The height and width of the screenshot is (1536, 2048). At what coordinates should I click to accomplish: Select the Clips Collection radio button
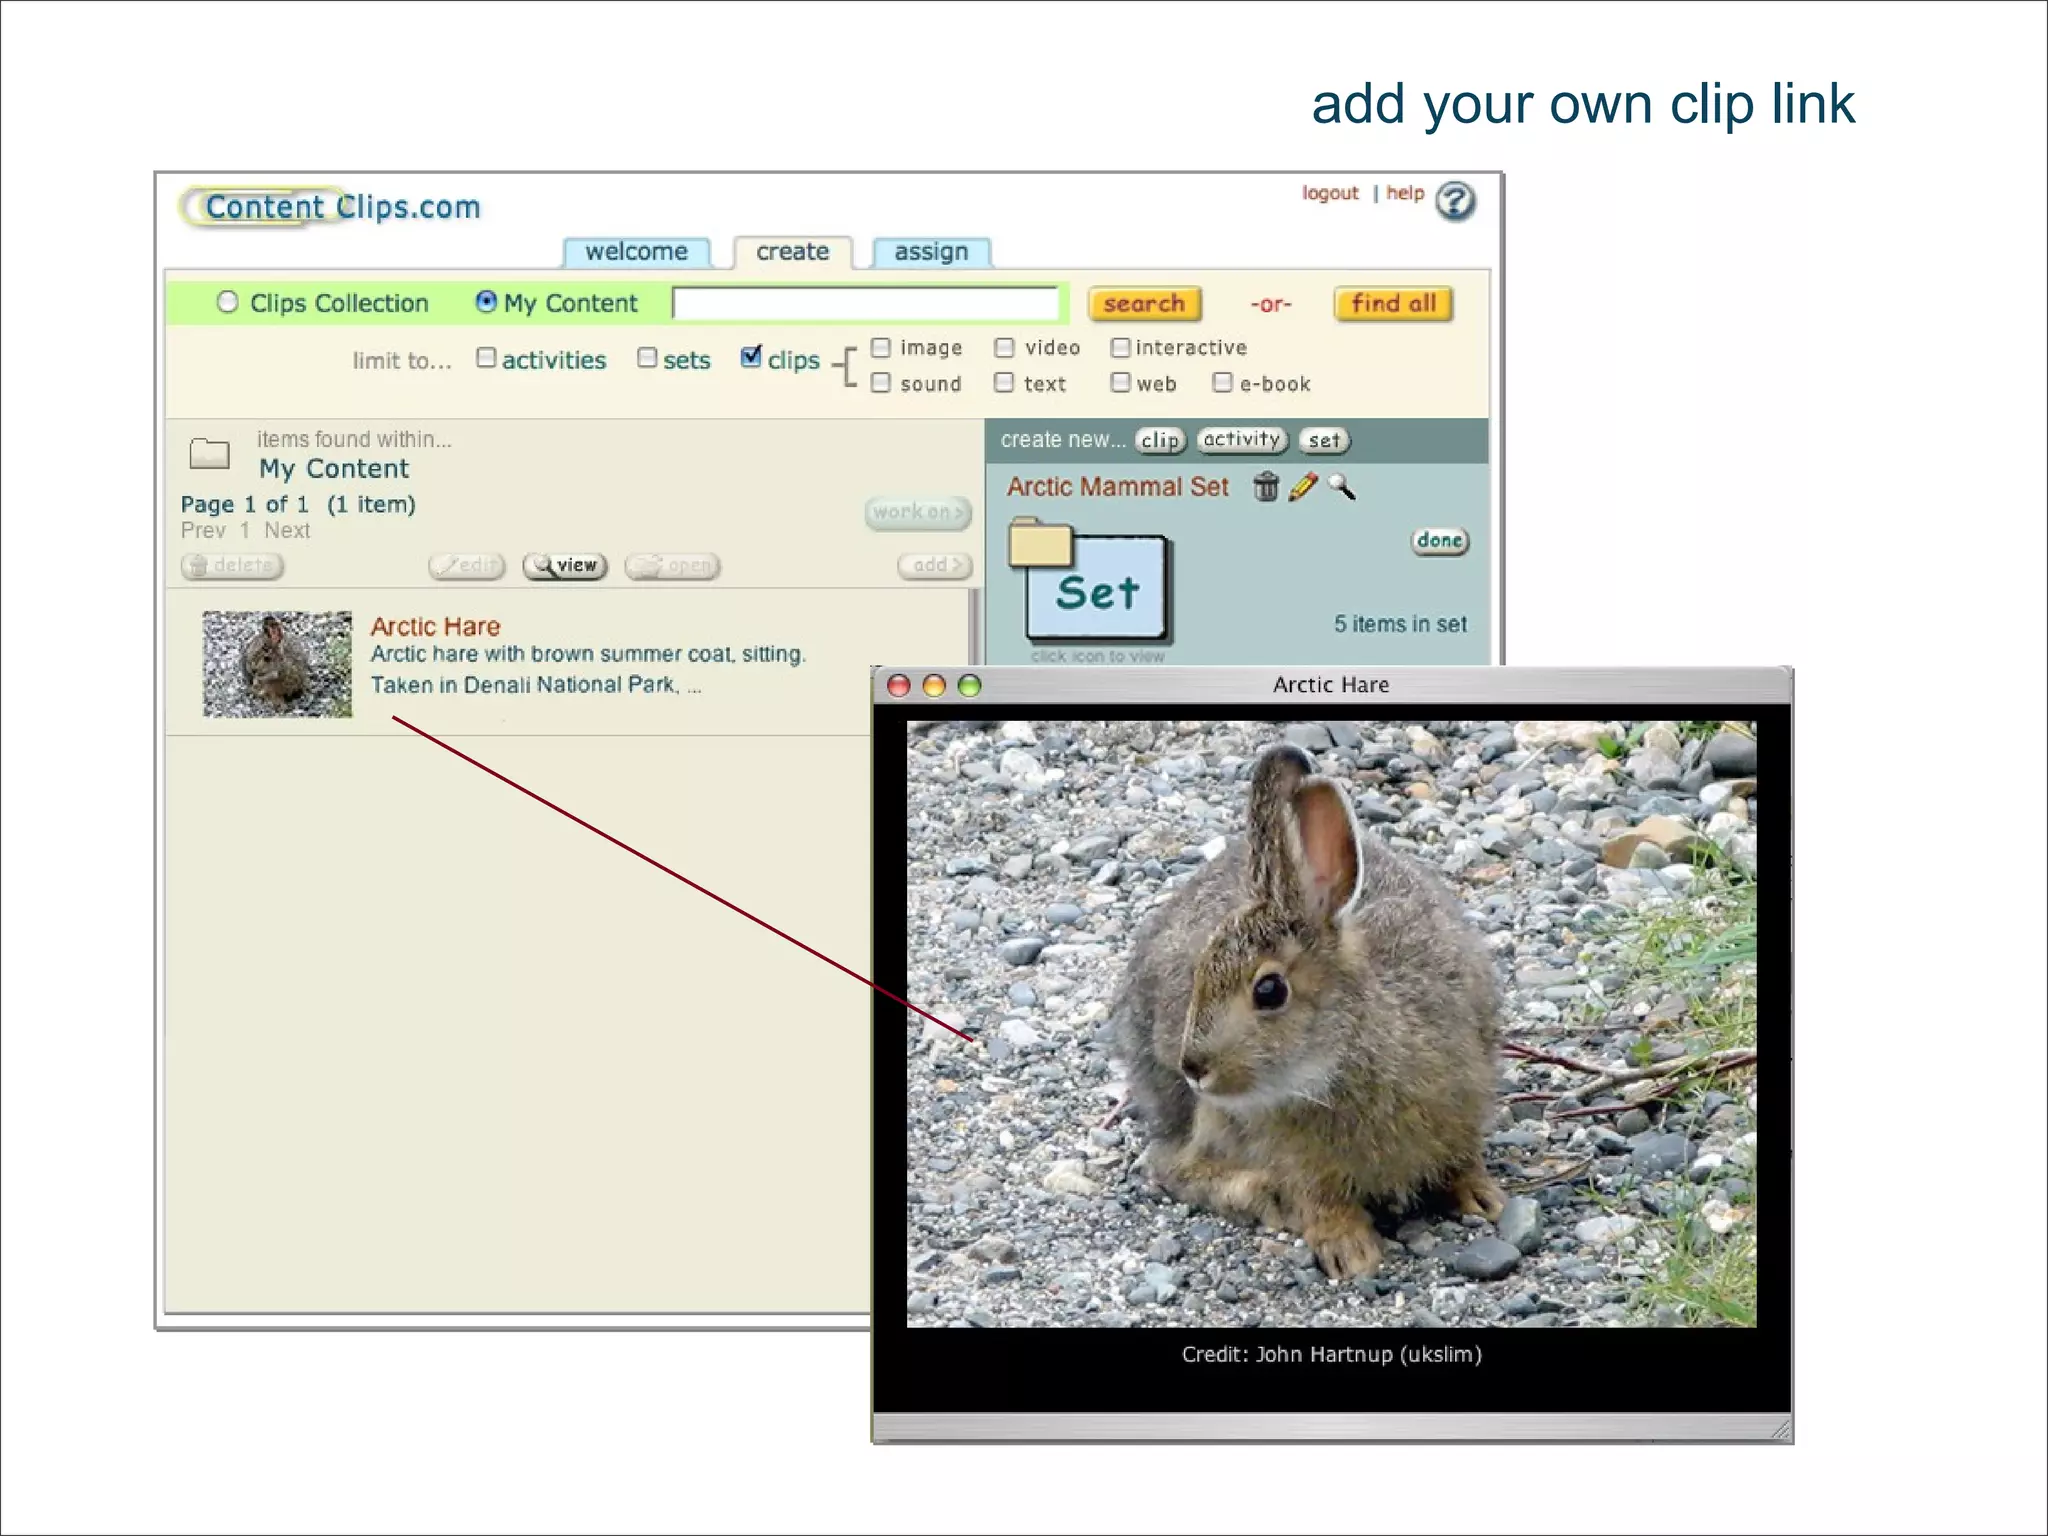point(228,302)
